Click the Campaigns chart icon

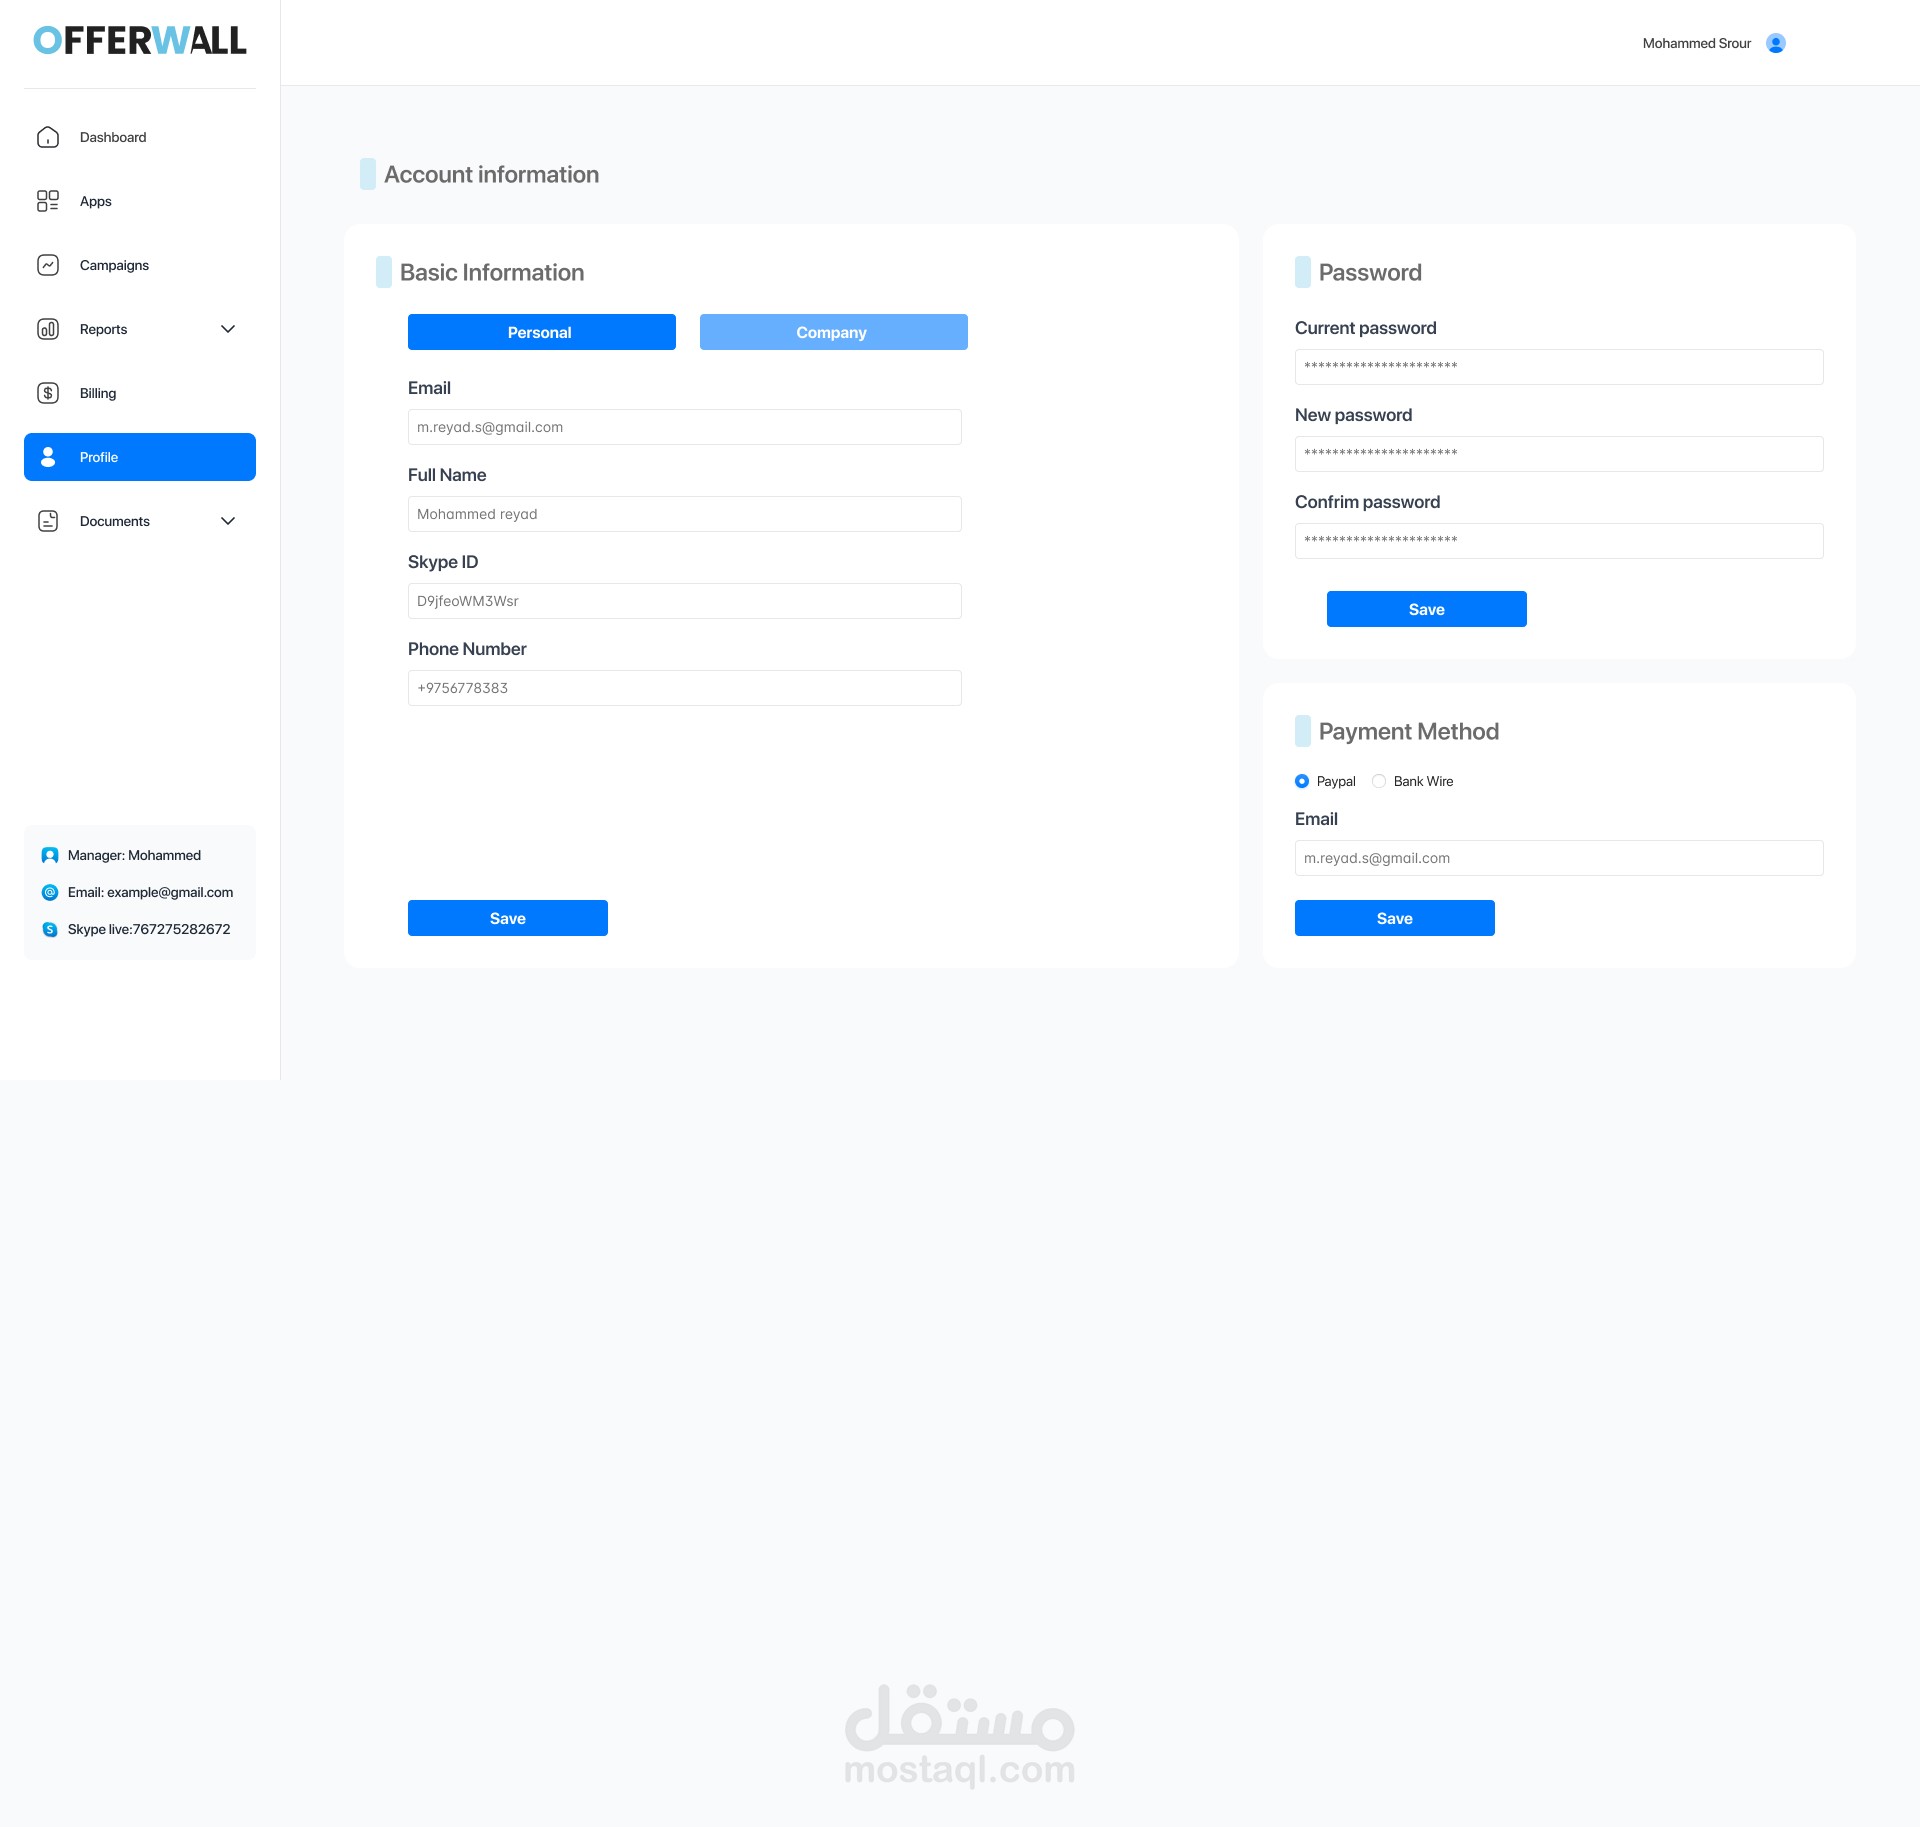tap(48, 265)
